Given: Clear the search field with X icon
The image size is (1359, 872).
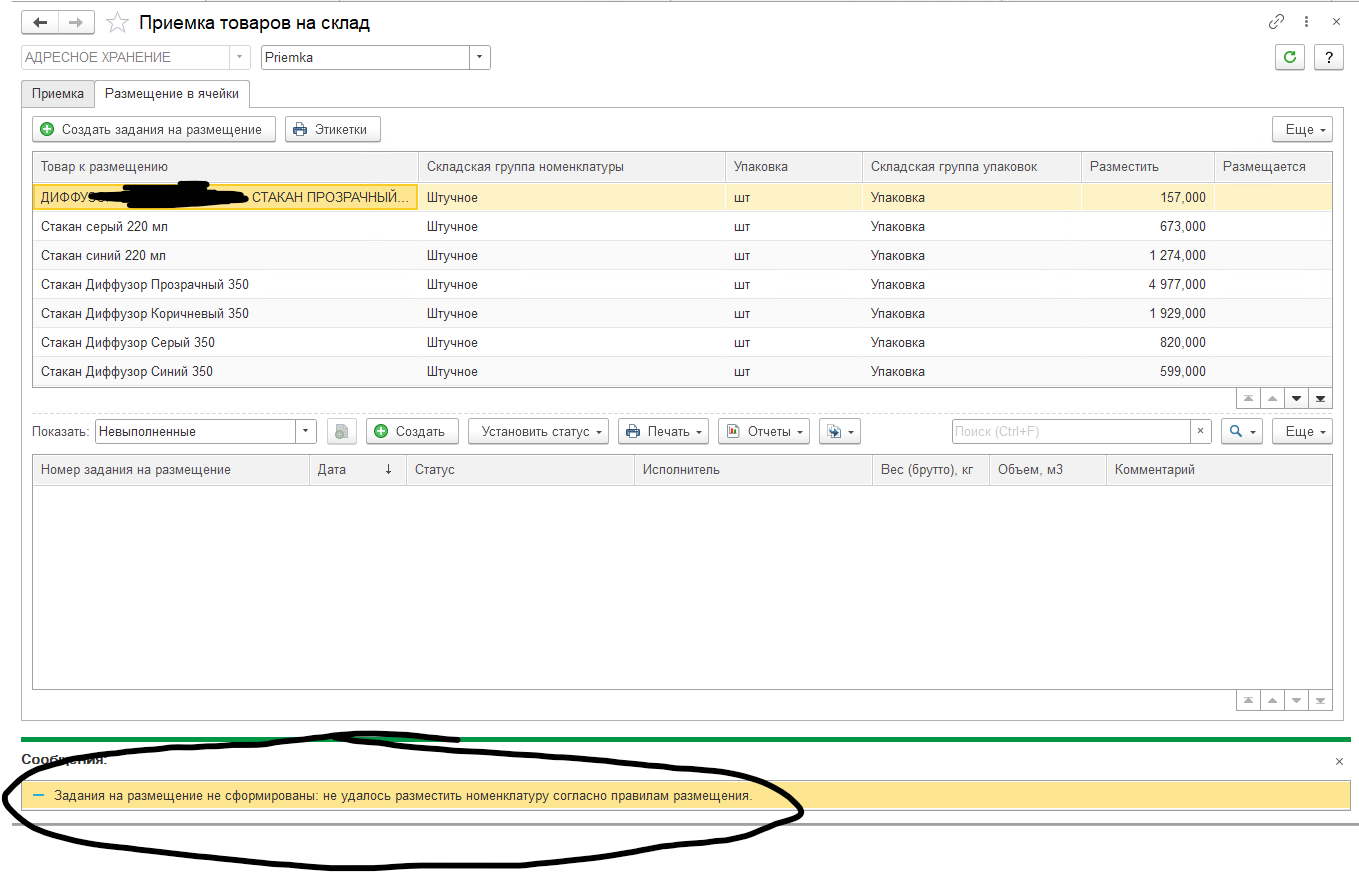Looking at the screenshot, I should point(1201,431).
